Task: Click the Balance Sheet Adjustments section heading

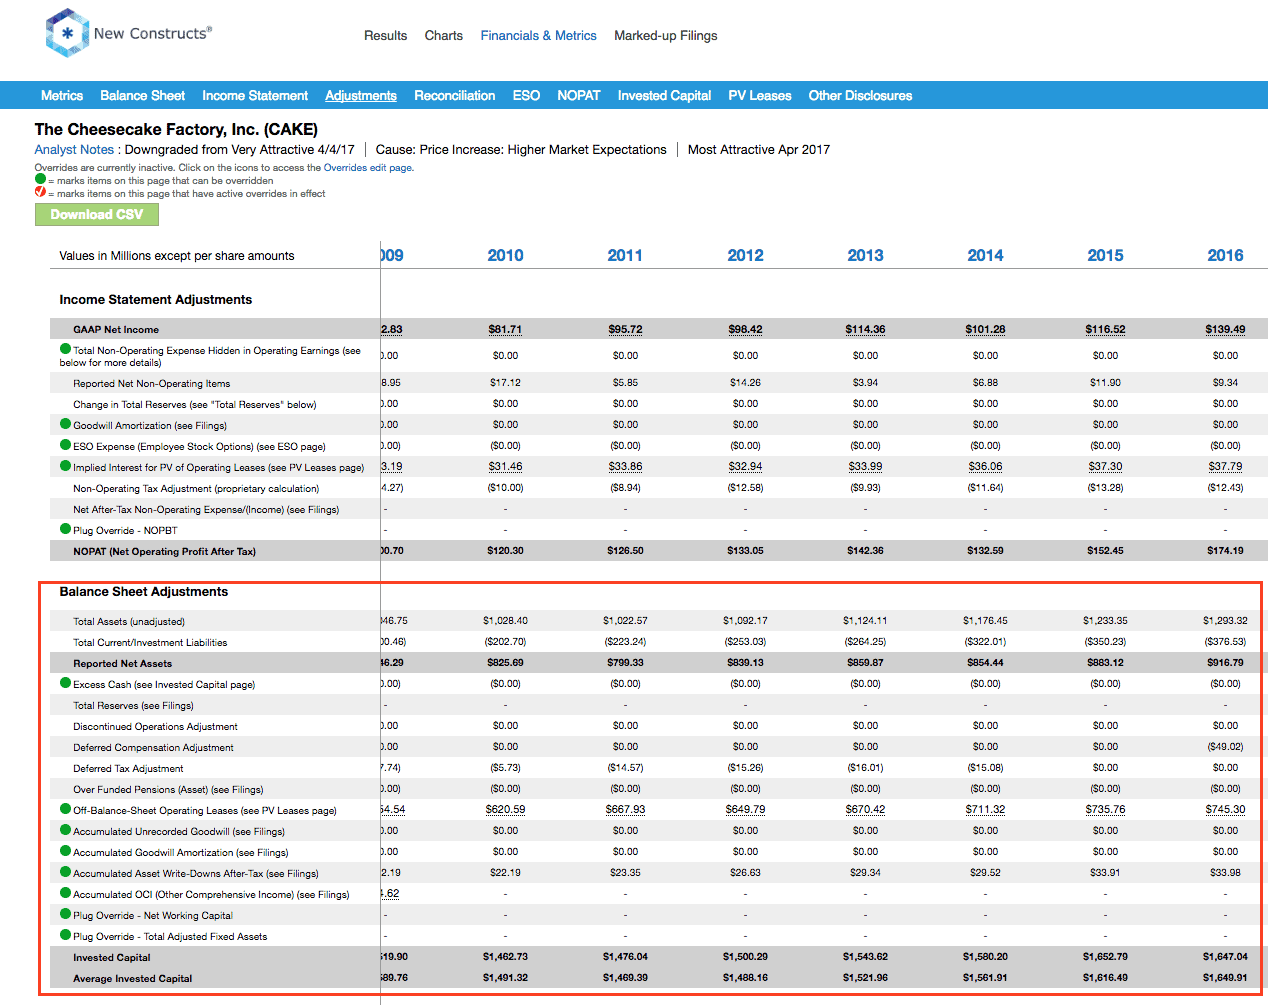Action: (143, 591)
